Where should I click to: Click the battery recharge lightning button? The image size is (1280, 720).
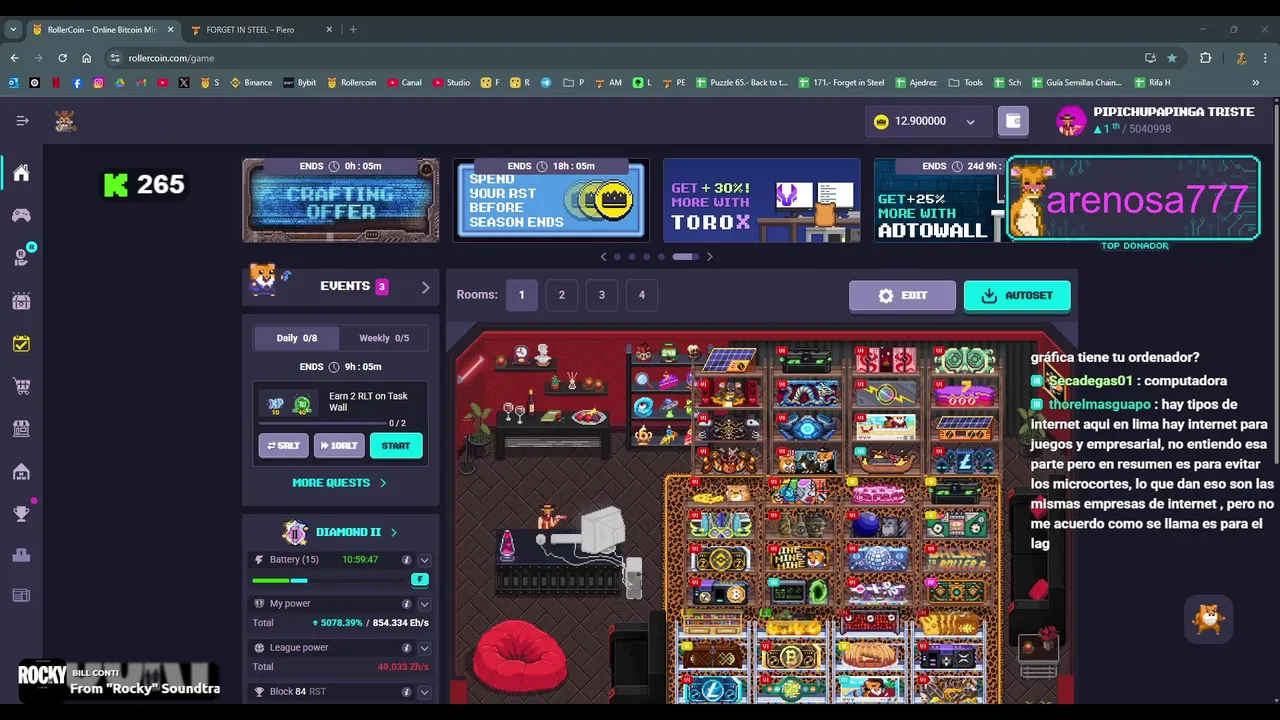pyautogui.click(x=420, y=579)
